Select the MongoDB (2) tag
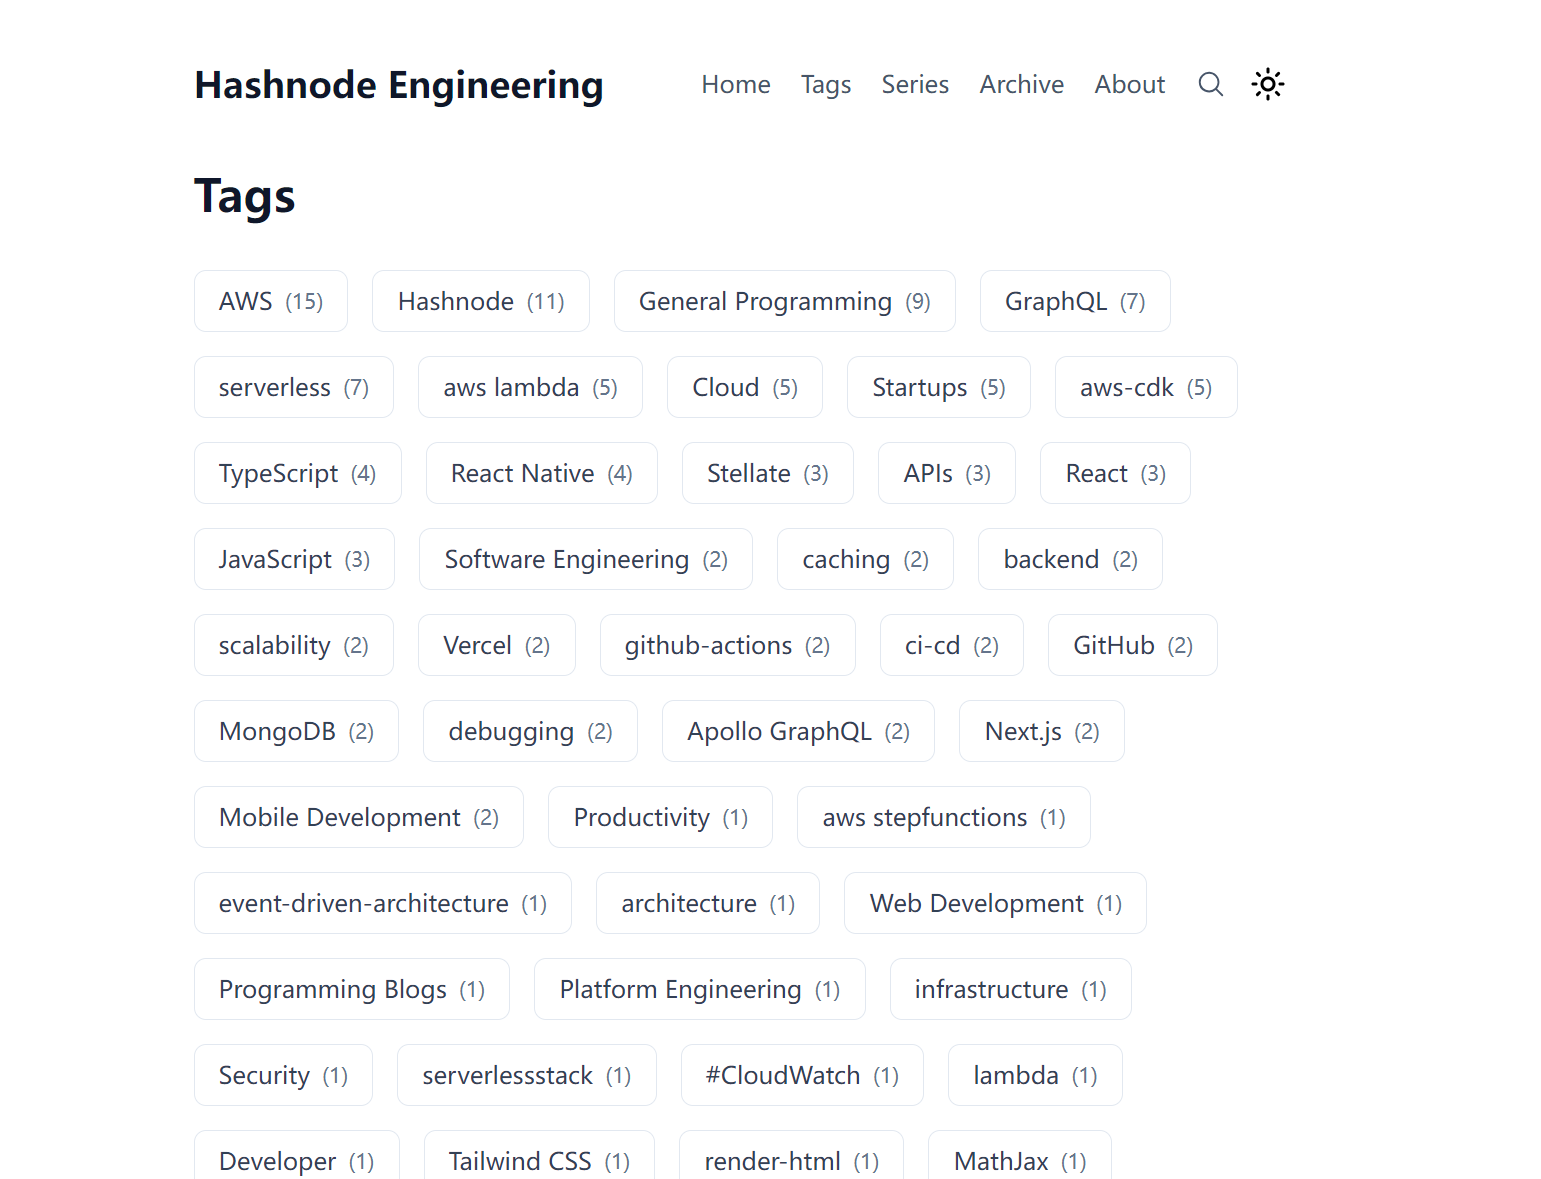 [296, 731]
